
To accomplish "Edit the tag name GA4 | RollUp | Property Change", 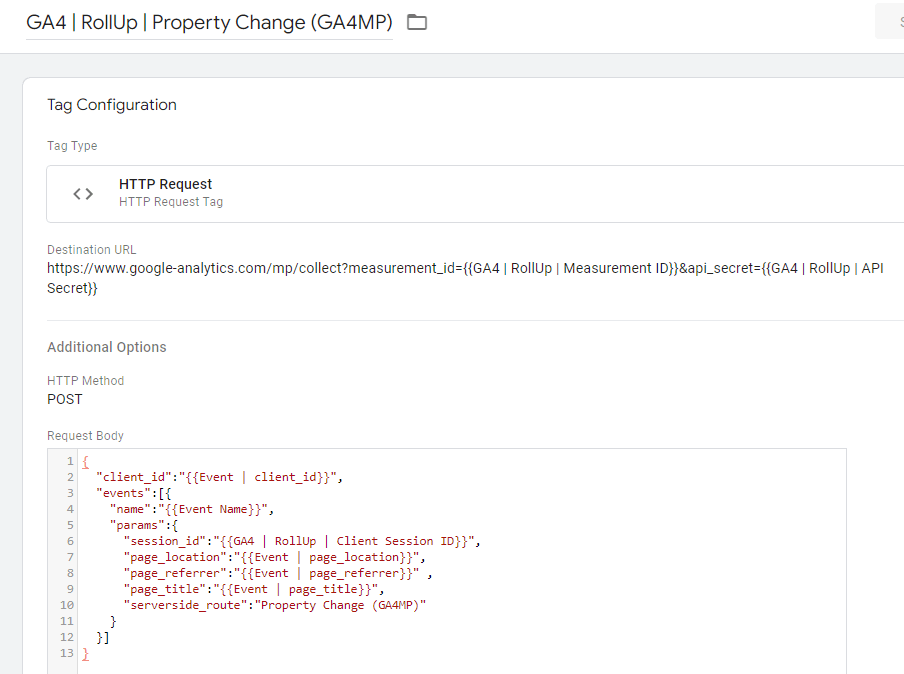I will click(209, 22).
